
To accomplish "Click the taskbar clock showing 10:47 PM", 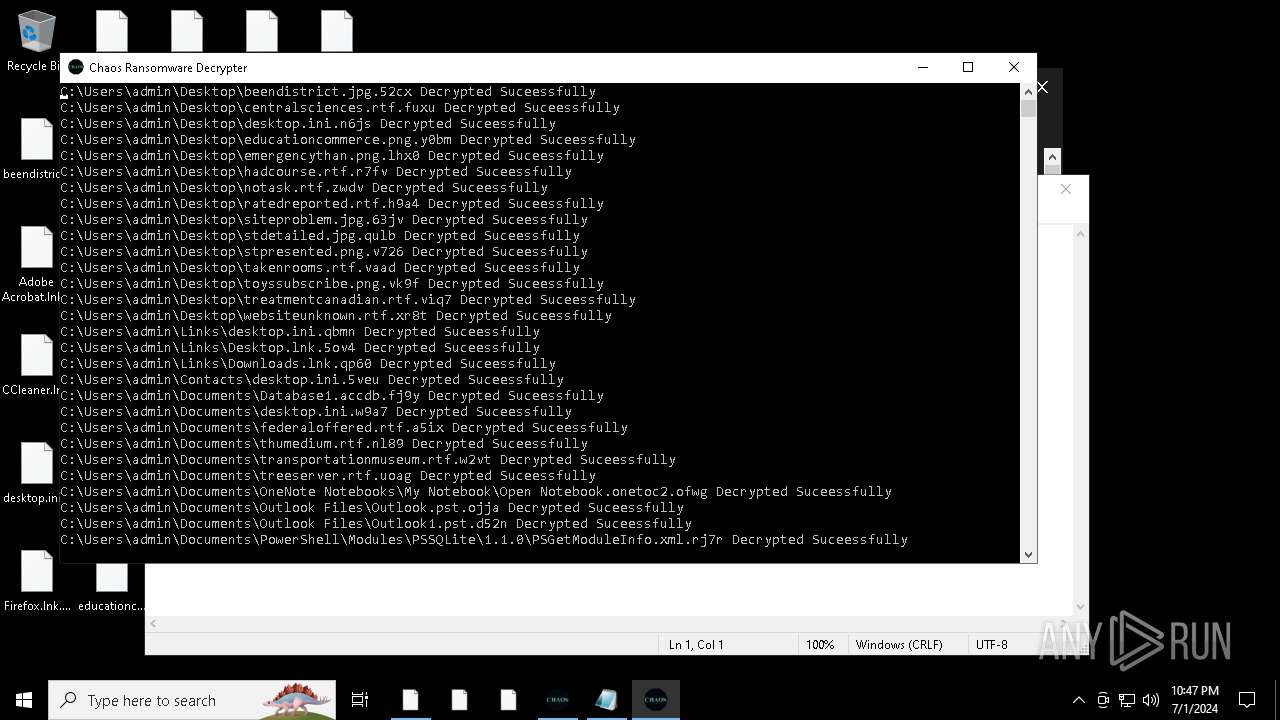I will pos(1195,700).
